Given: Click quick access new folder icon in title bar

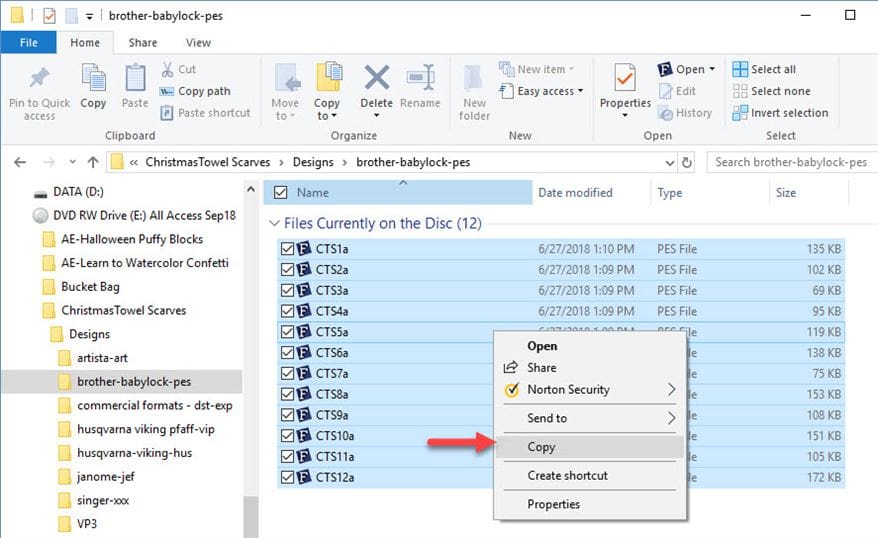Looking at the screenshot, I should [71, 16].
